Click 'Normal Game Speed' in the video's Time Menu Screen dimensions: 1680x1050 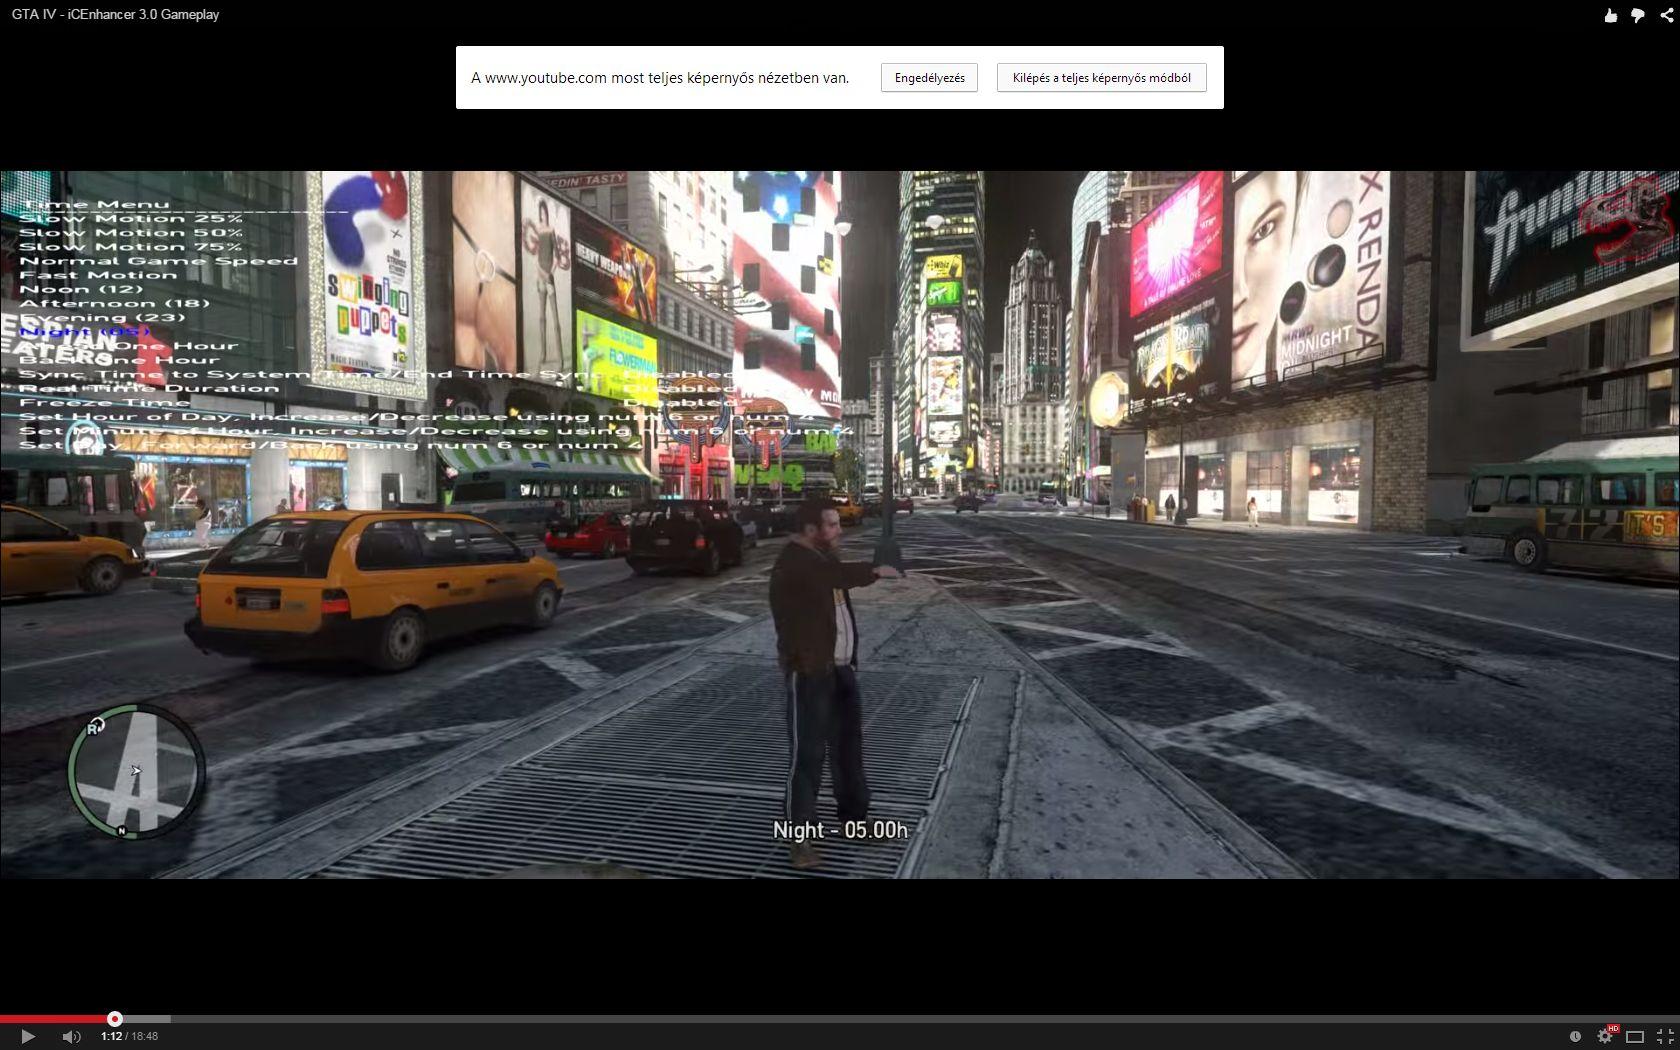pyautogui.click(x=159, y=261)
